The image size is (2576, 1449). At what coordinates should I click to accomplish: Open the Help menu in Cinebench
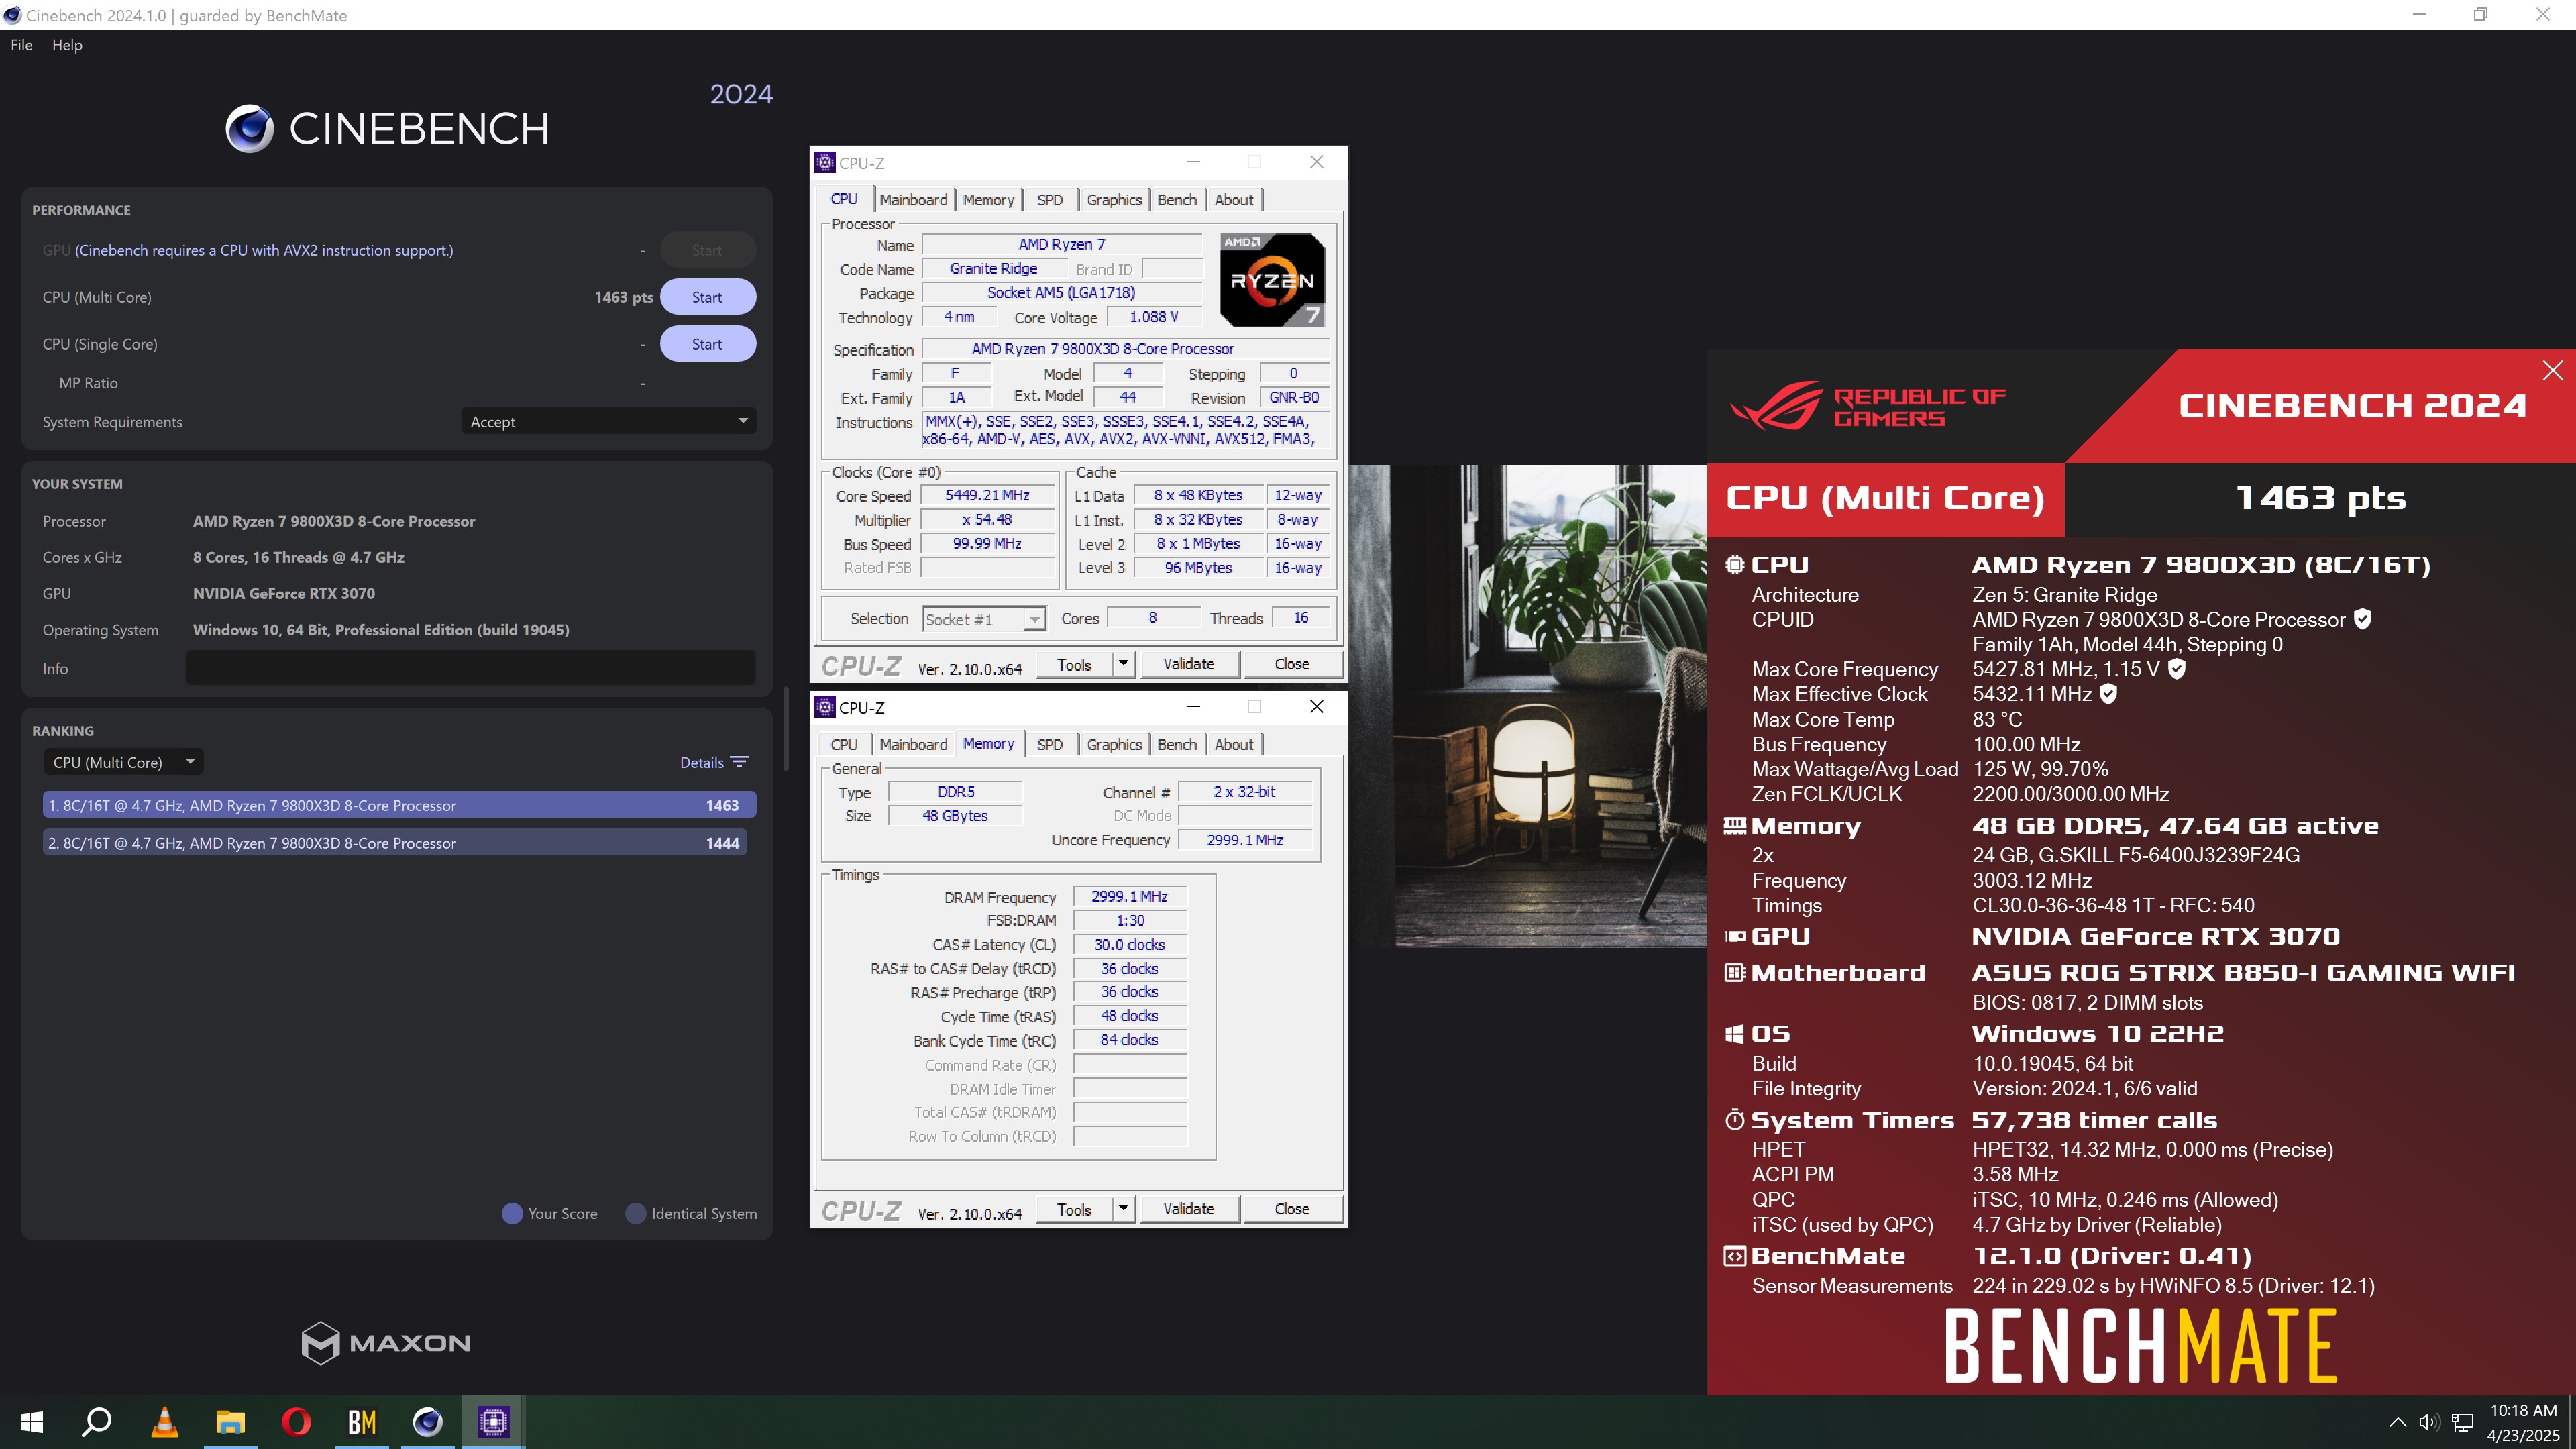[67, 45]
